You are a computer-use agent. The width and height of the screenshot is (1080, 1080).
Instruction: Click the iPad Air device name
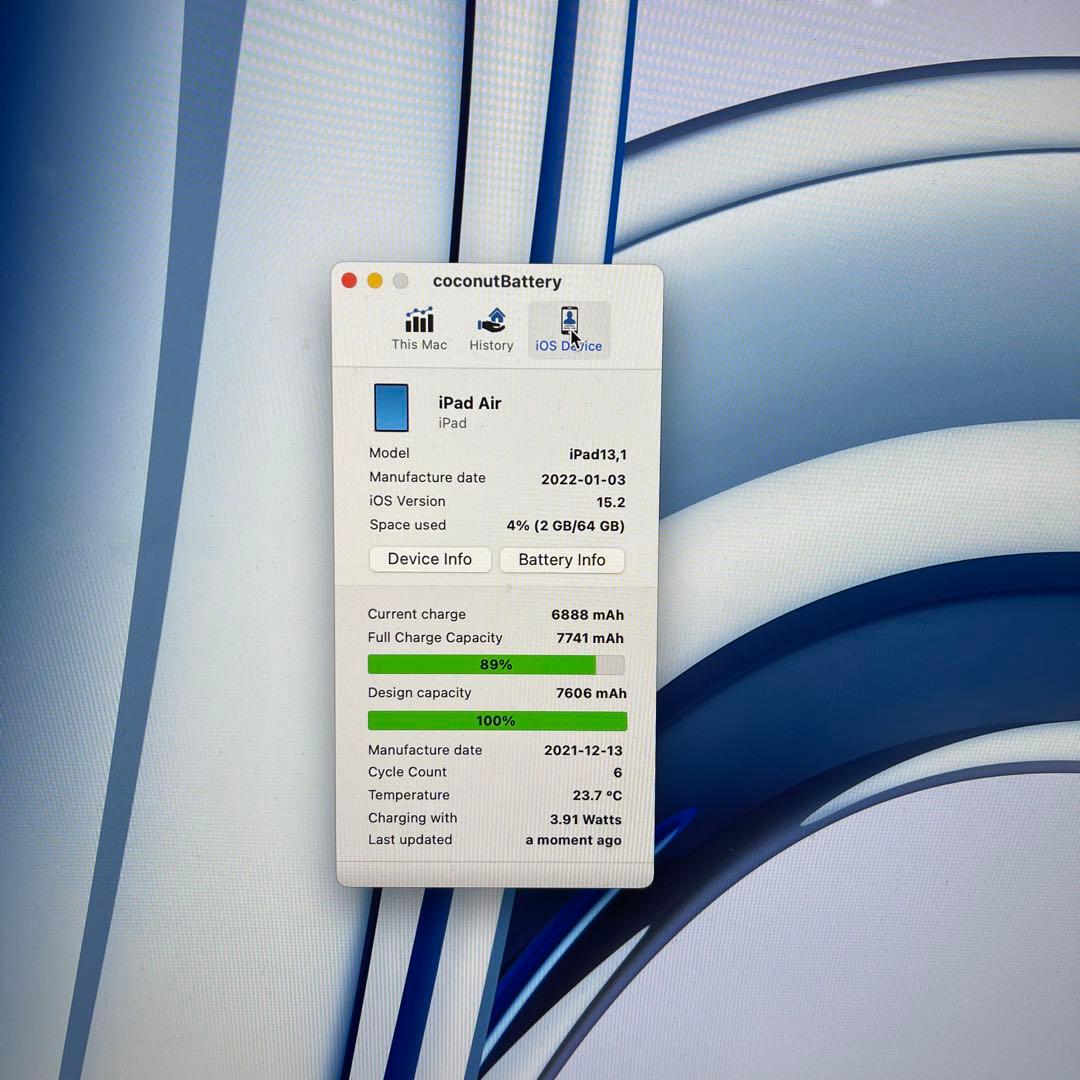point(470,403)
